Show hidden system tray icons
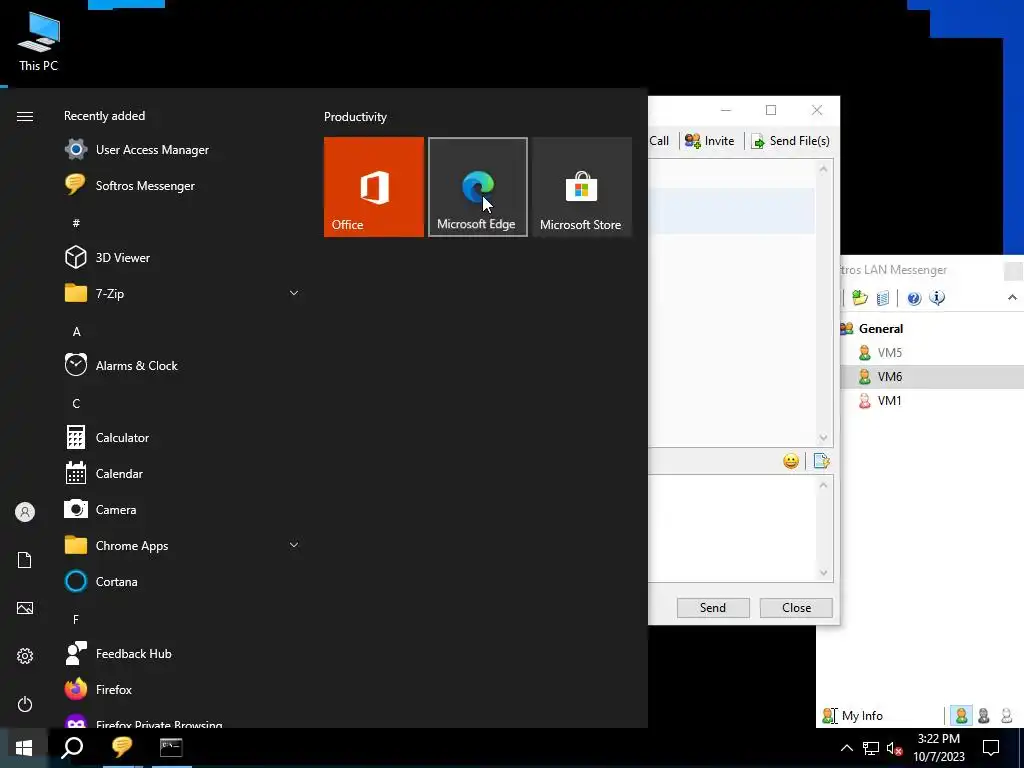1024x768 pixels. (846, 748)
